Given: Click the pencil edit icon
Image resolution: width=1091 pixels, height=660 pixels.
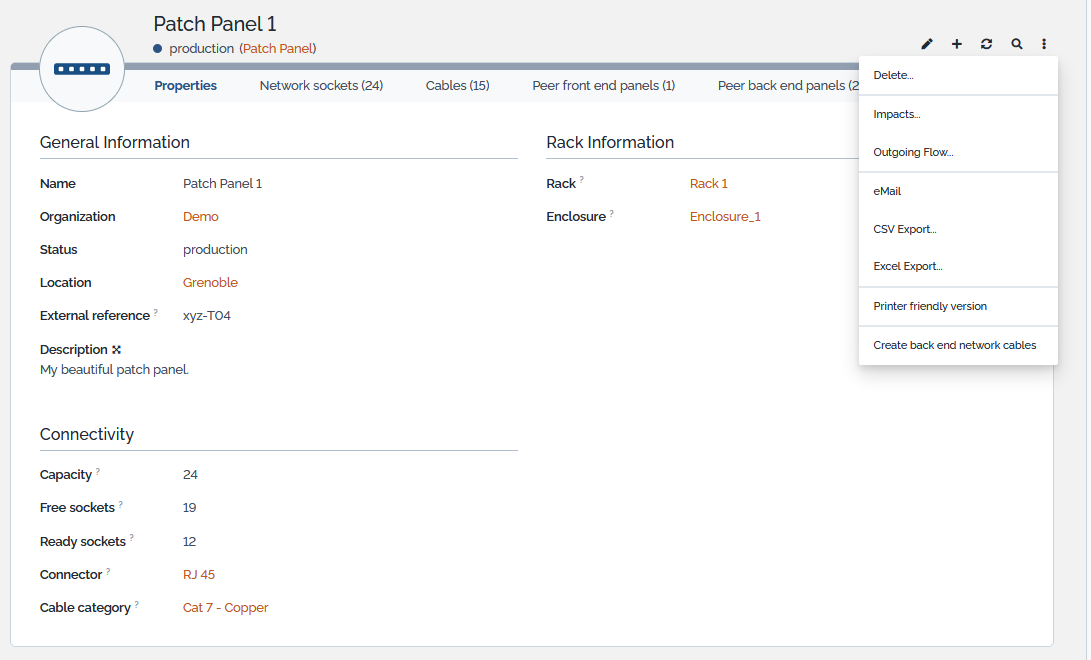Looking at the screenshot, I should click(927, 44).
